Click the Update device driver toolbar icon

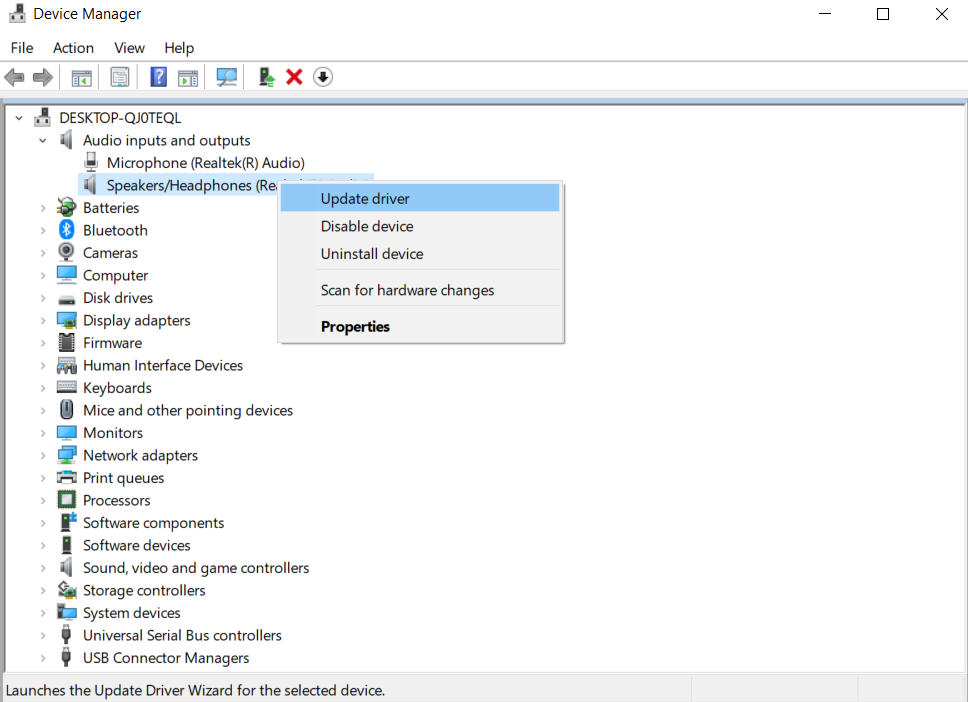tap(266, 77)
